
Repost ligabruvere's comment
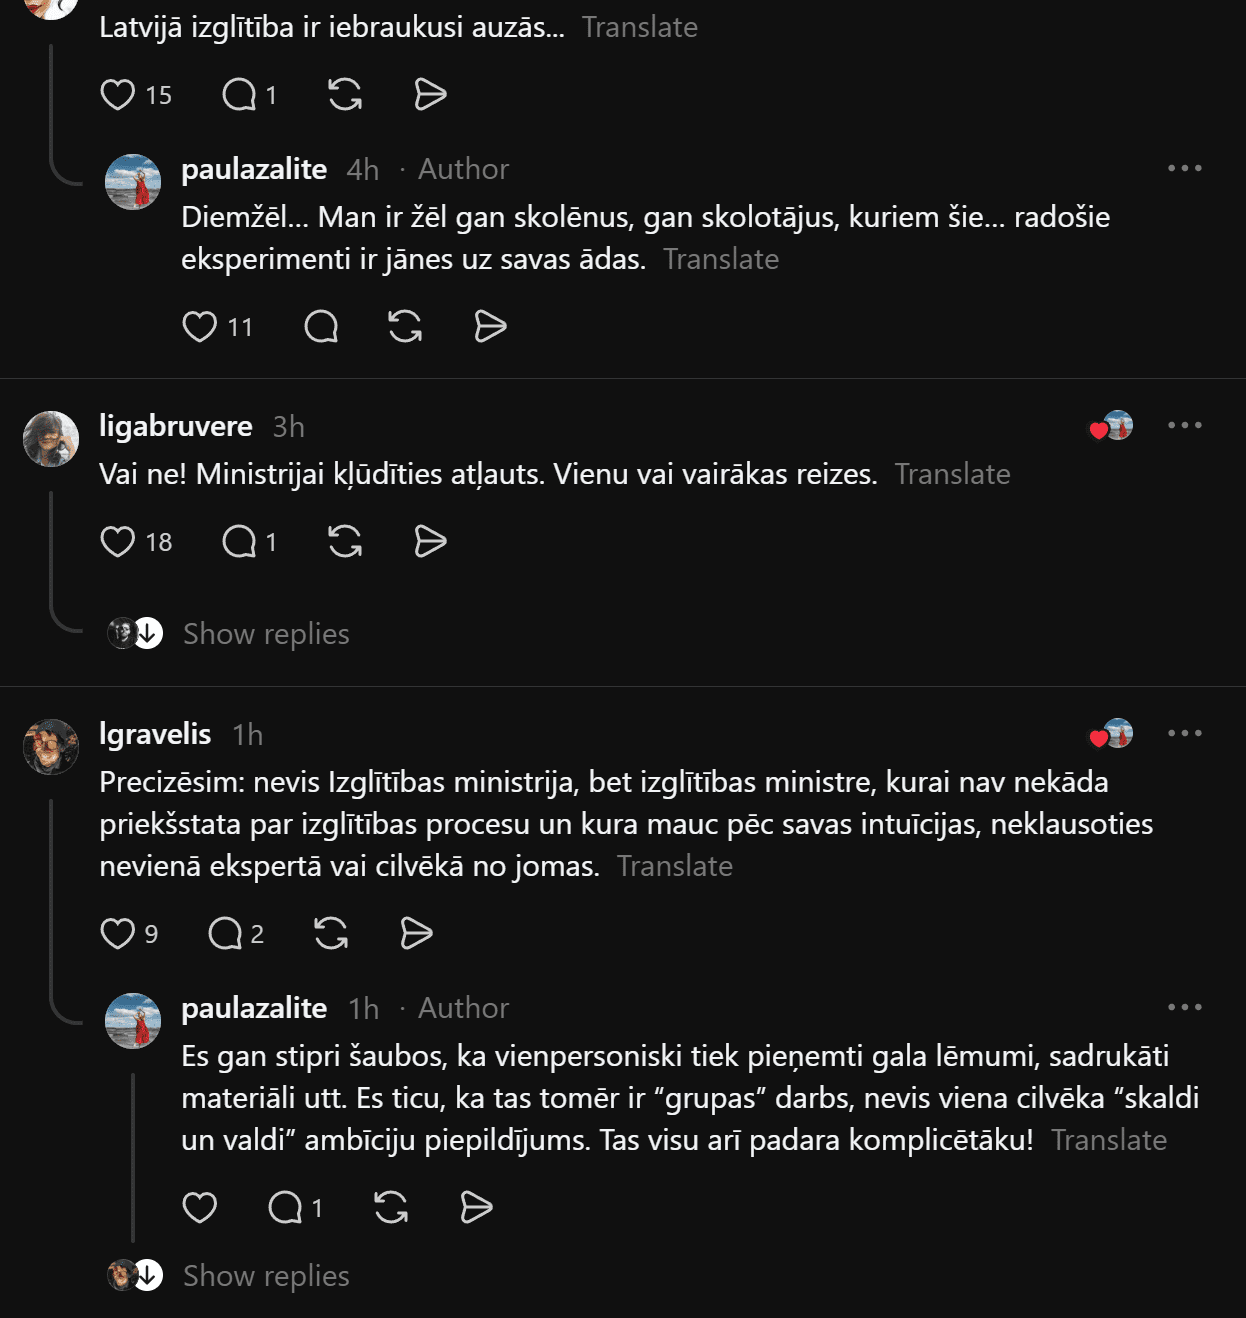pos(345,541)
